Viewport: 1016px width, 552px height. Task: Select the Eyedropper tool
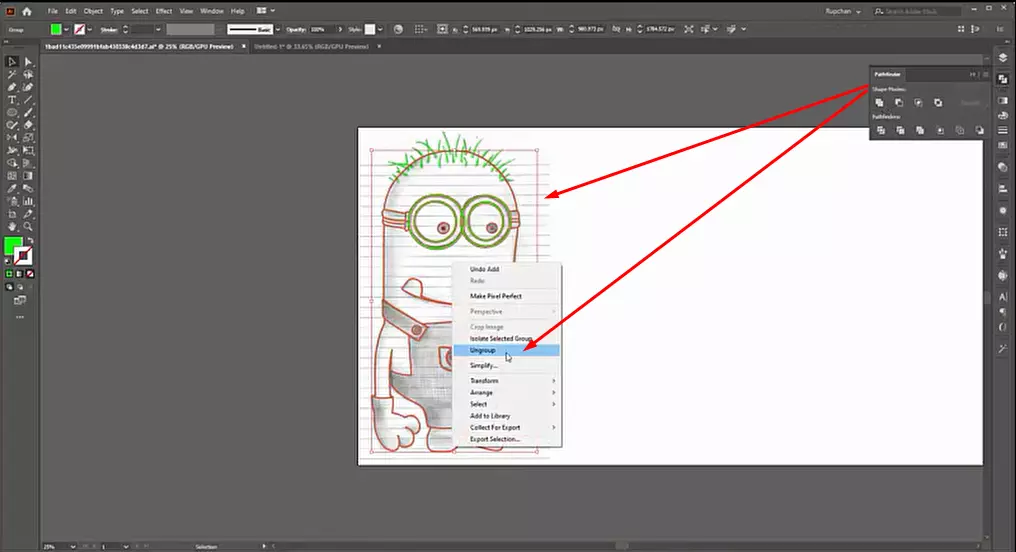click(12, 189)
